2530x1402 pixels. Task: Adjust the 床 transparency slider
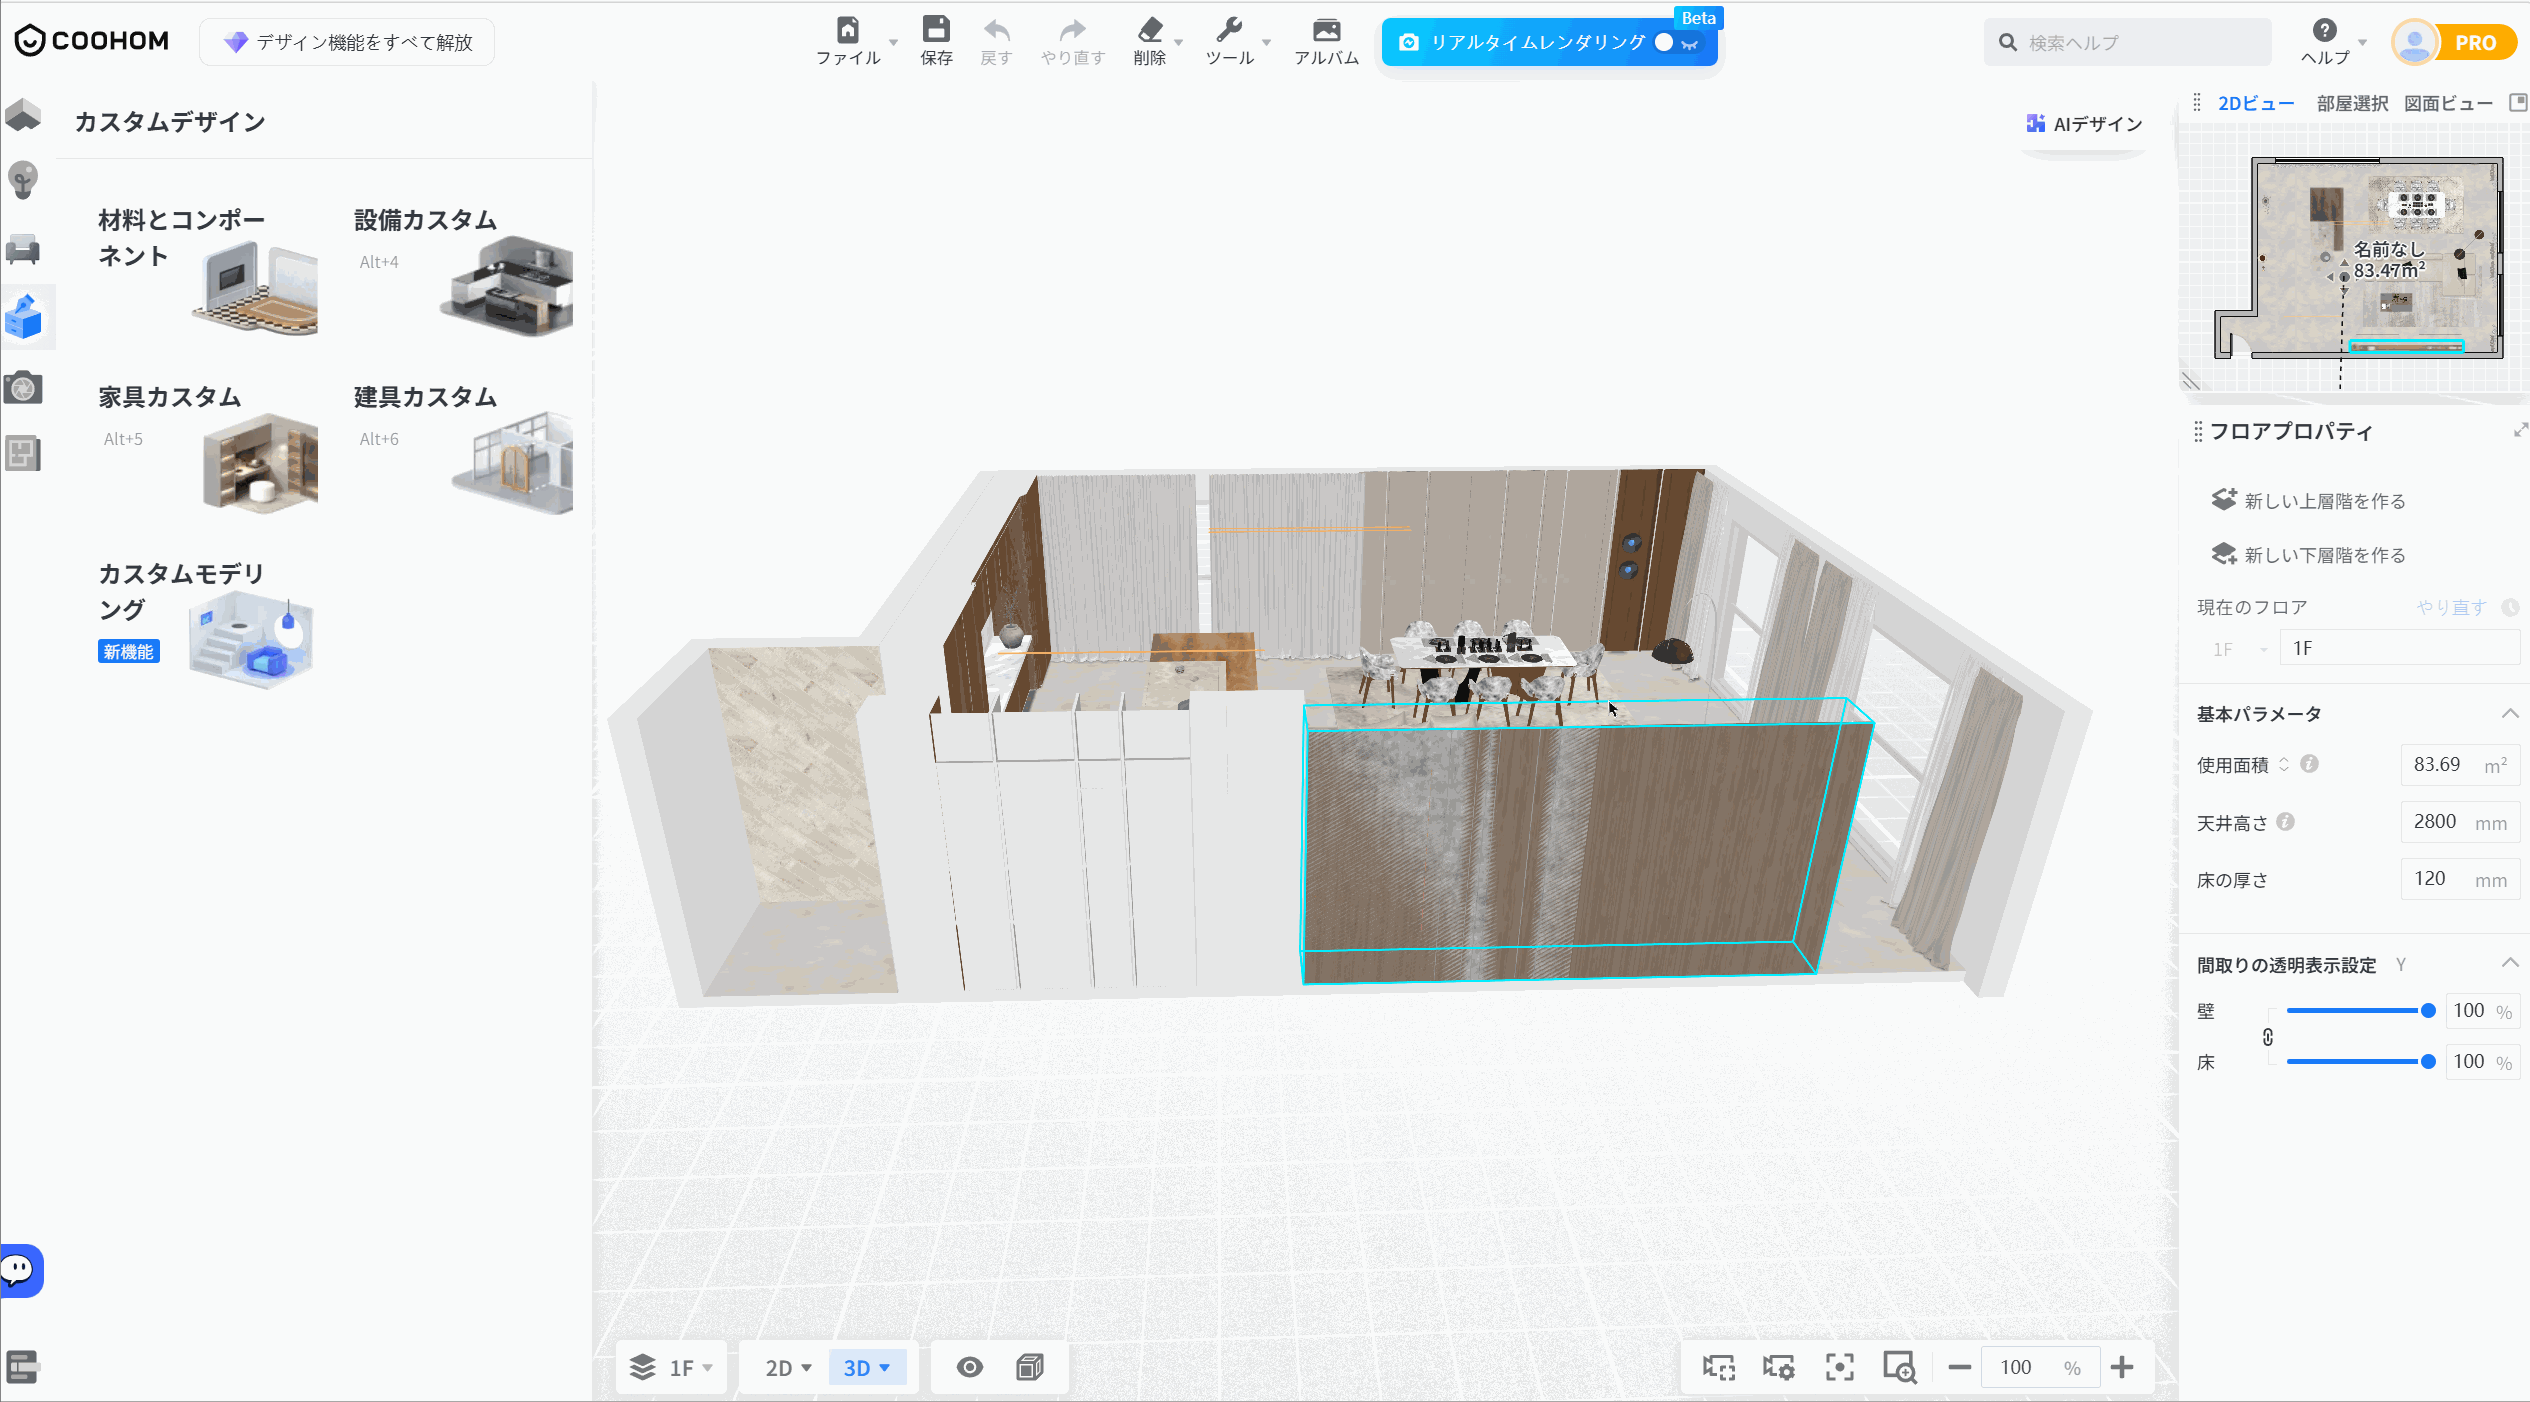point(2360,1062)
